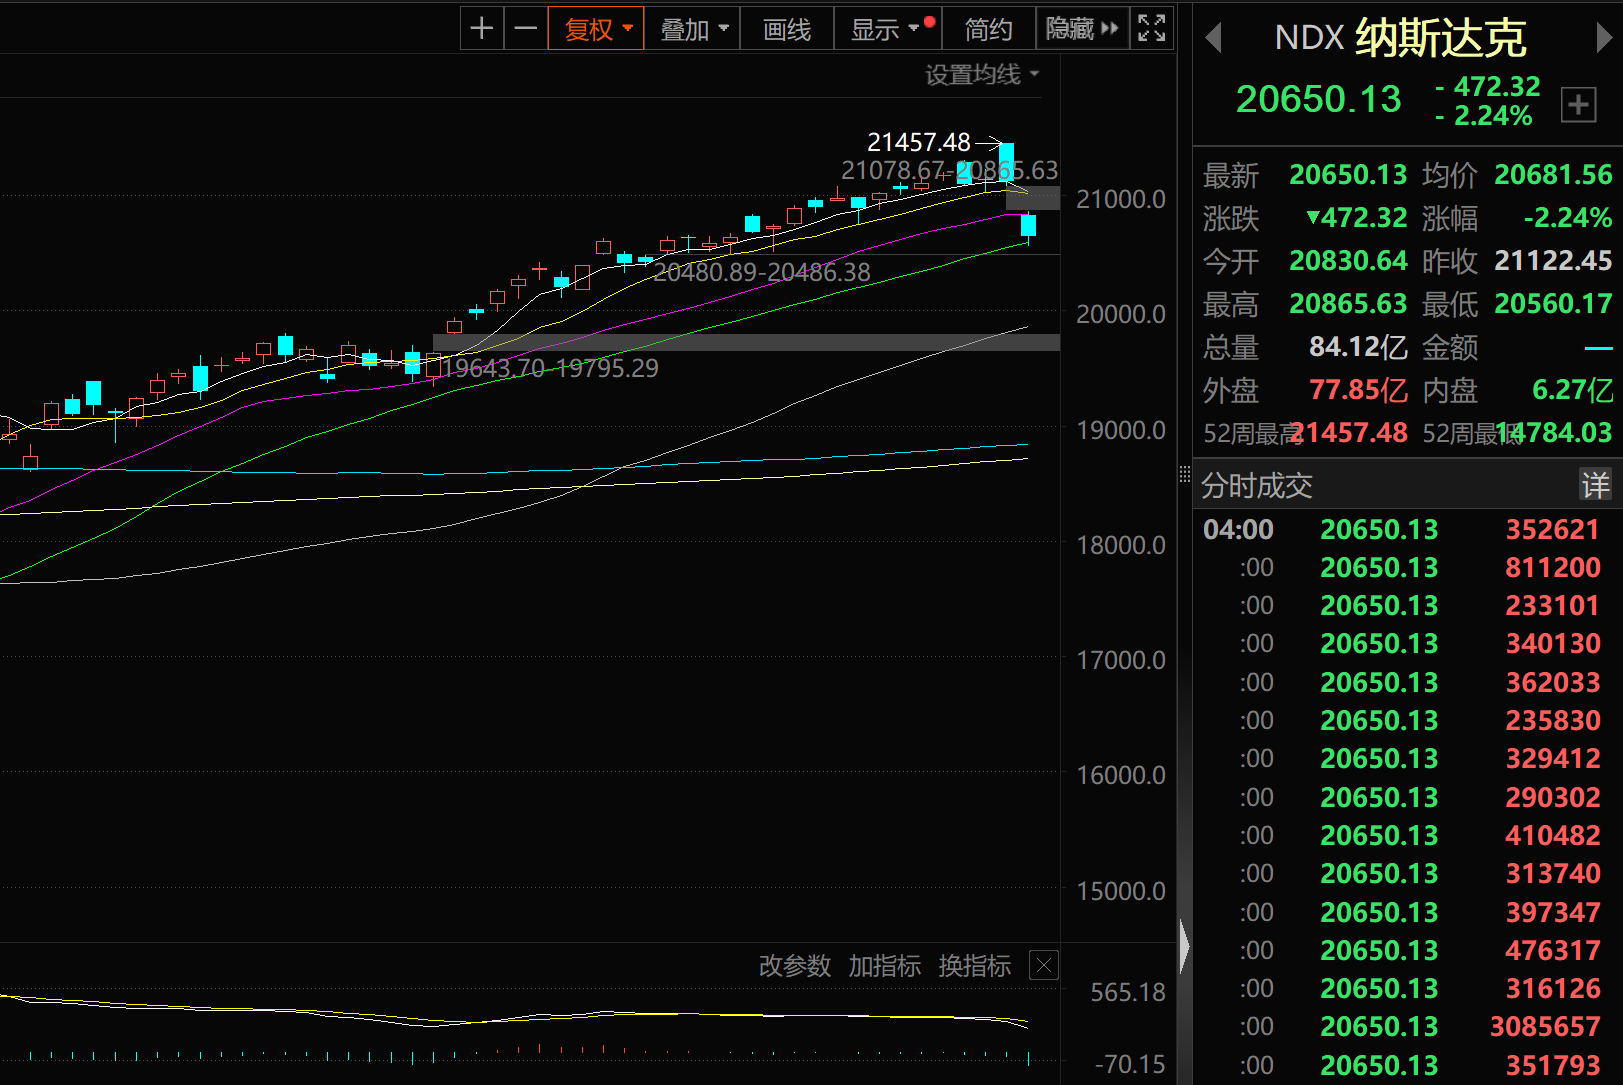
Task: Click the 20480.89-20486.38 gap annotation
Action: click(x=762, y=272)
